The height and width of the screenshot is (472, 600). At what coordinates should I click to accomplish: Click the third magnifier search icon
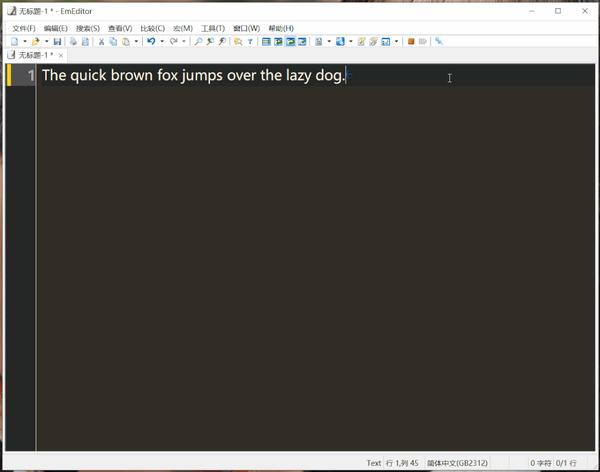tap(222, 42)
